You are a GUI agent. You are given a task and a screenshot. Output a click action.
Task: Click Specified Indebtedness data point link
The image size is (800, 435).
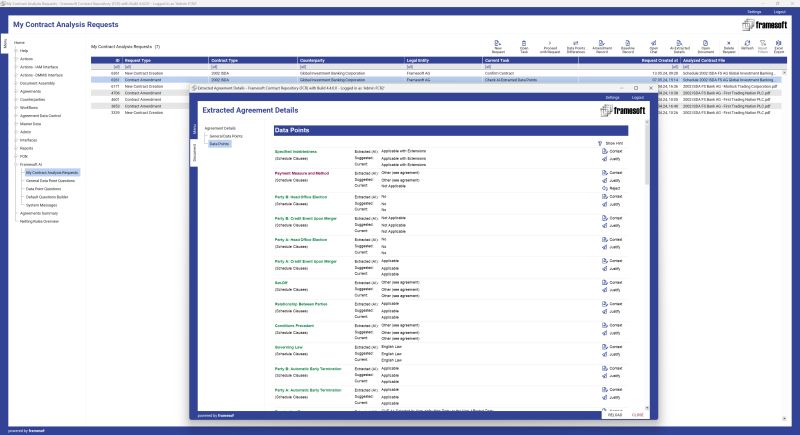[295, 152]
